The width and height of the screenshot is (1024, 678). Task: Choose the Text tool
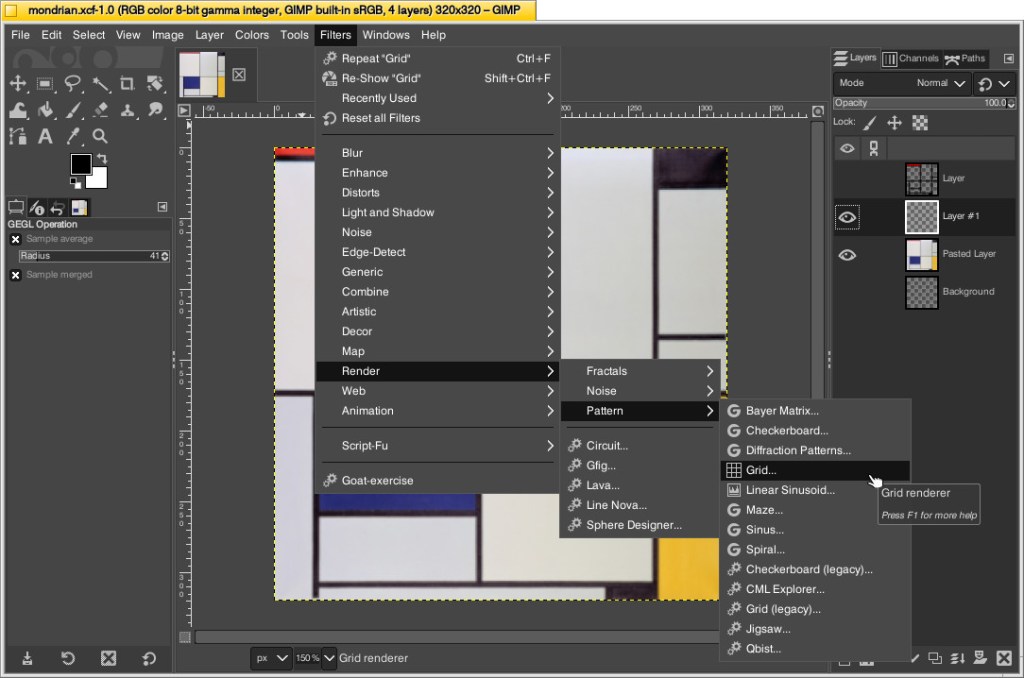click(x=45, y=135)
